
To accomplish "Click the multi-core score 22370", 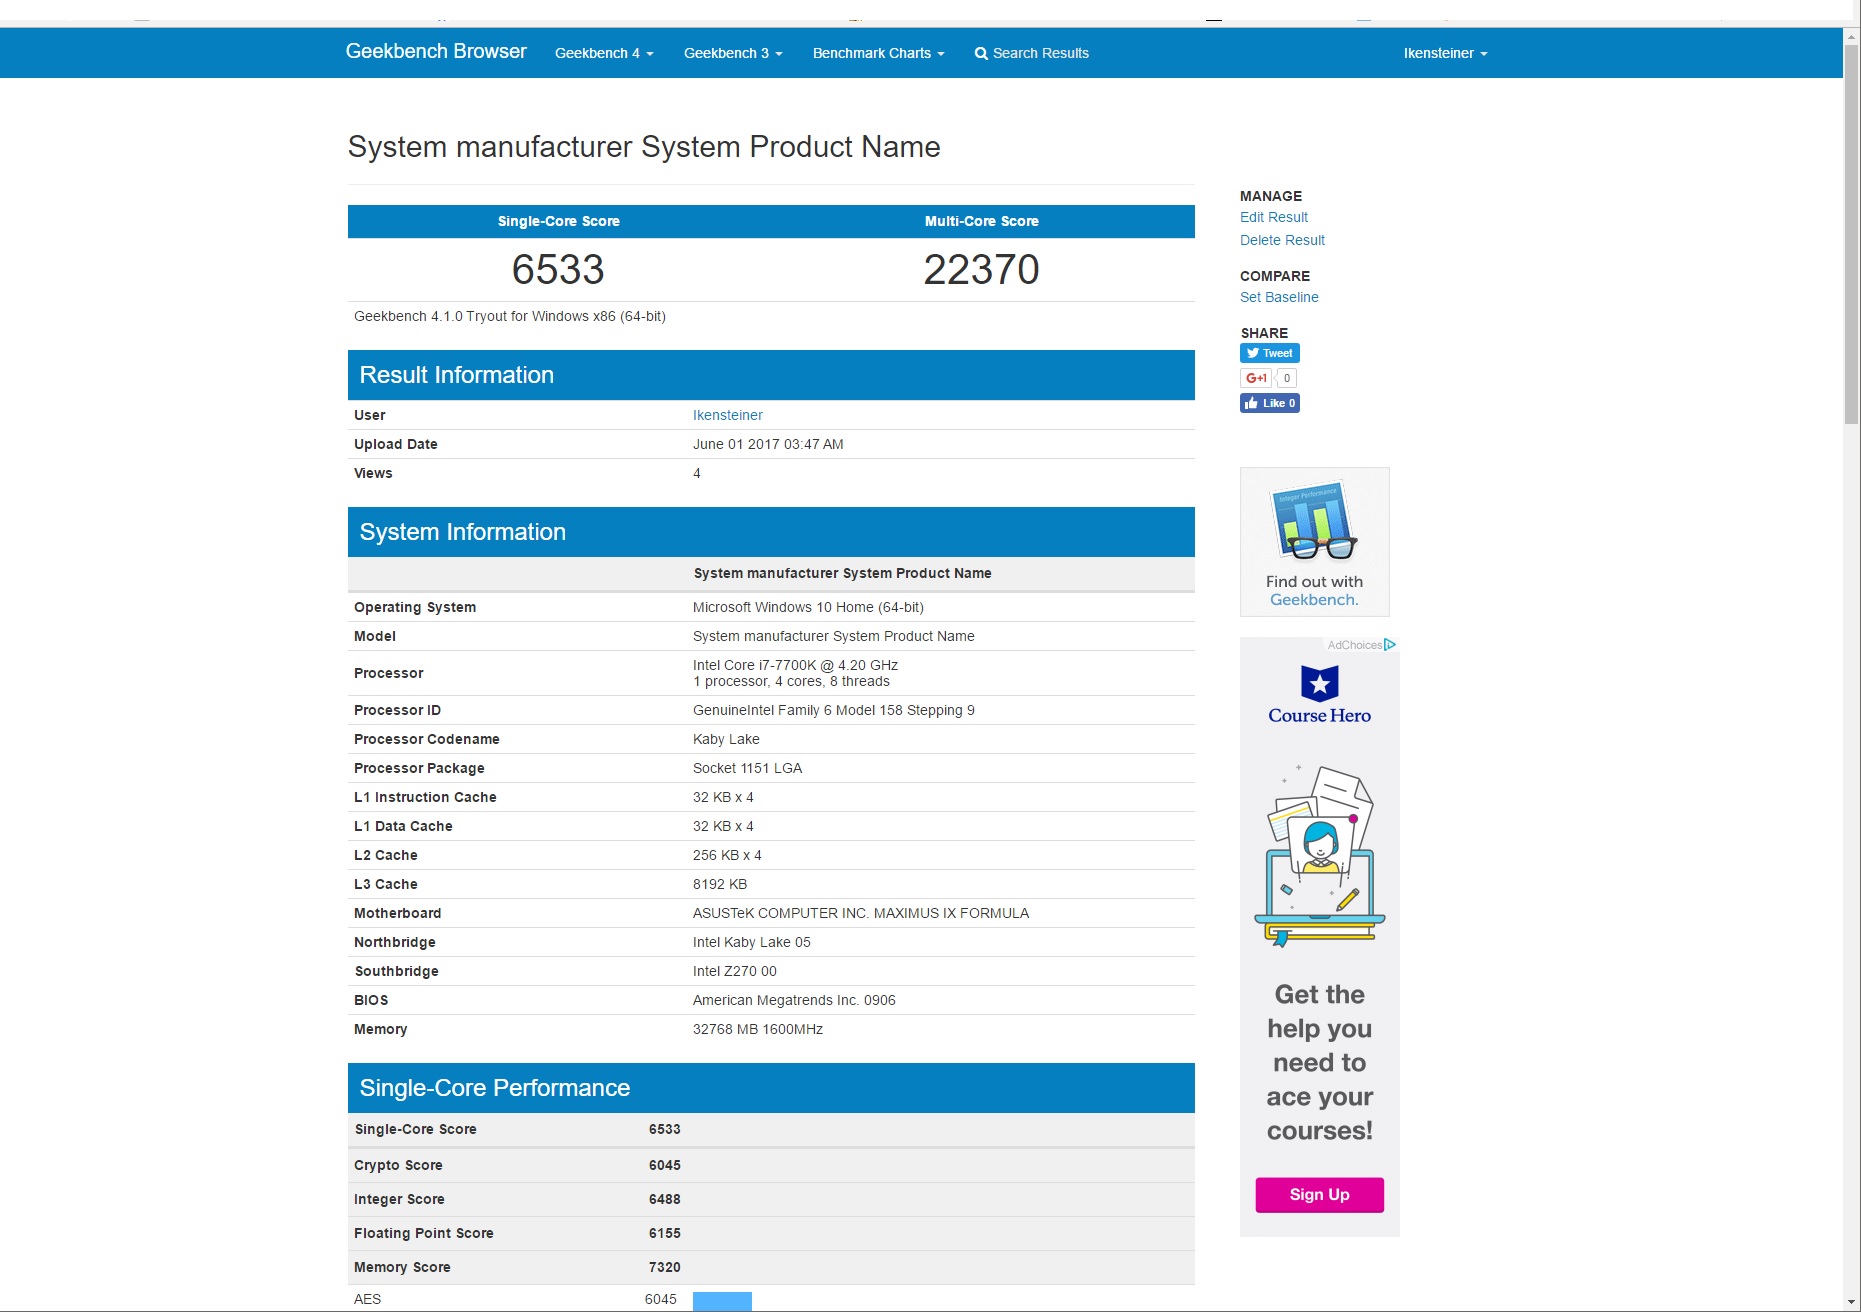I will tap(981, 269).
